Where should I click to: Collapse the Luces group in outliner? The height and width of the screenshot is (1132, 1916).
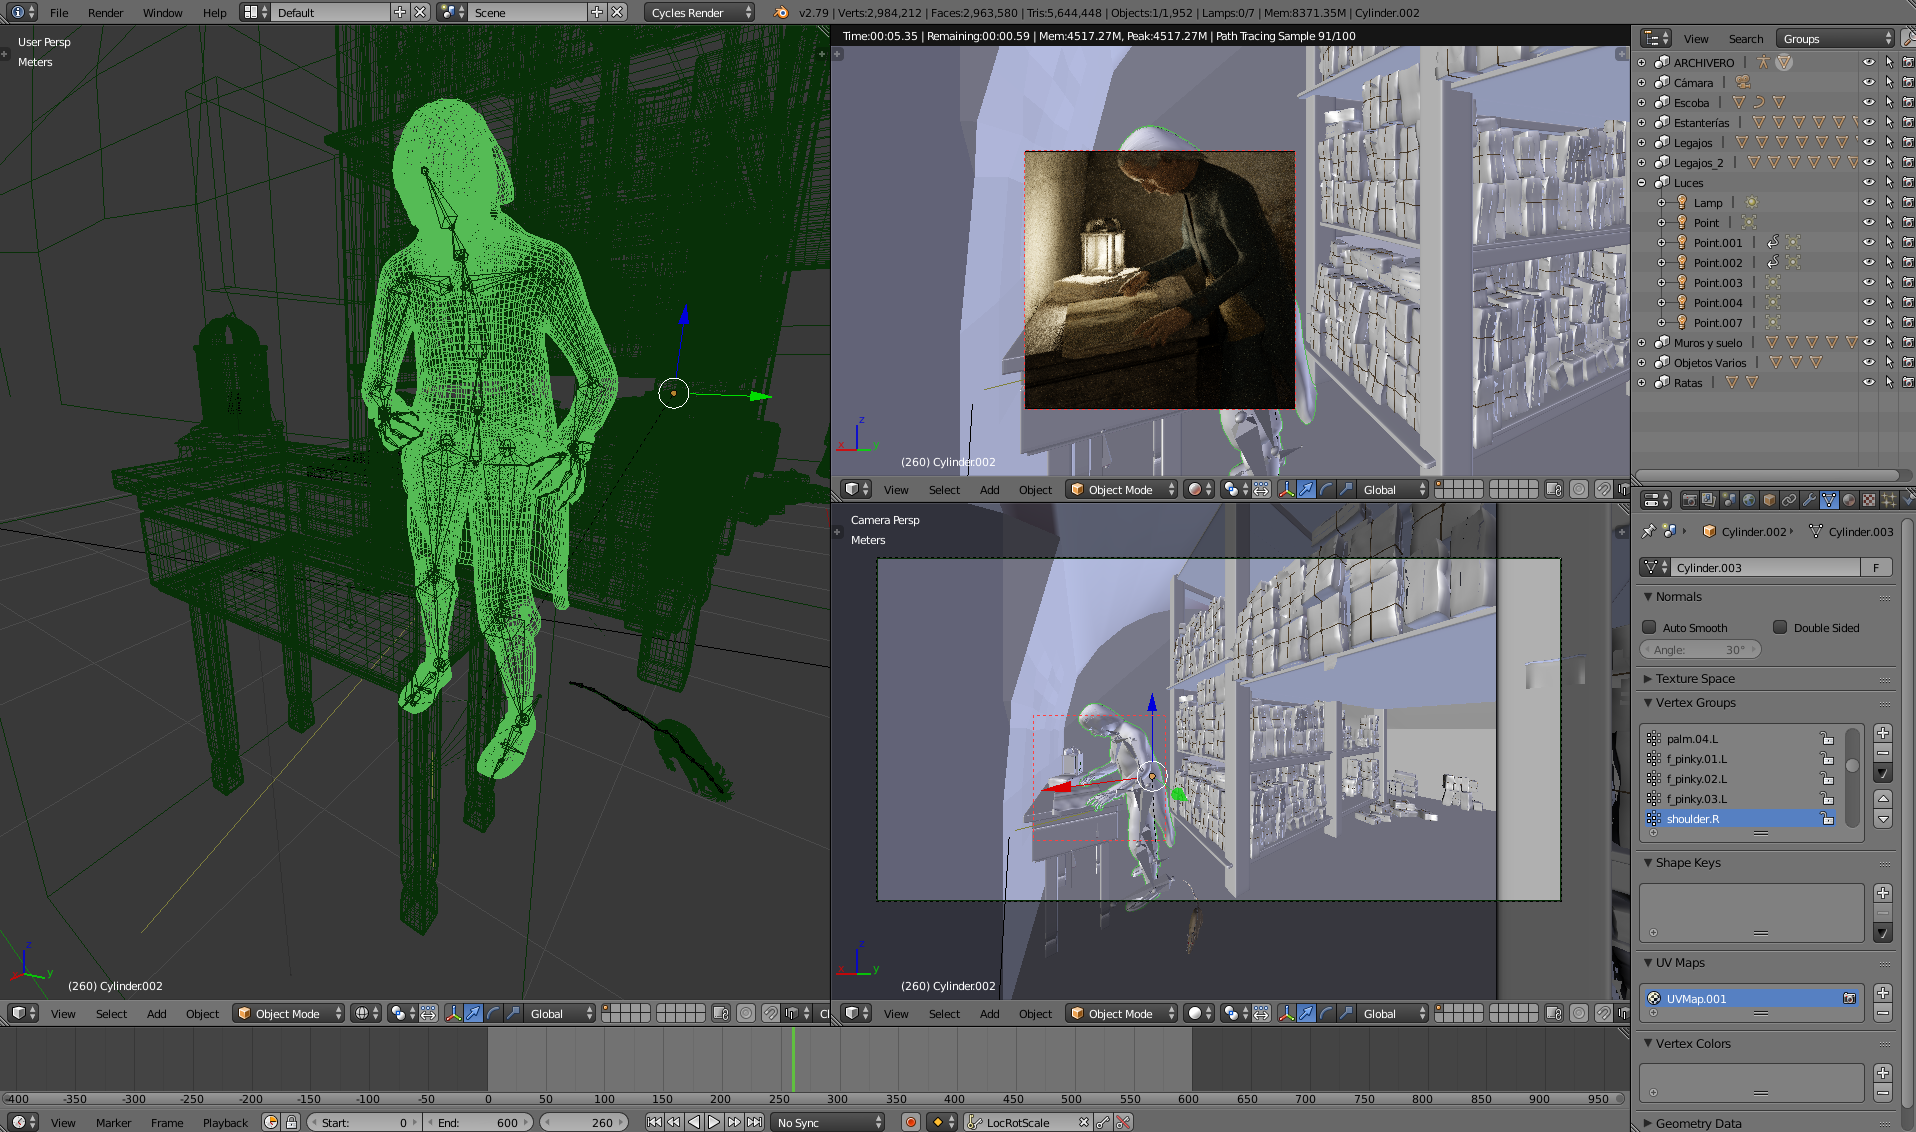1642,182
